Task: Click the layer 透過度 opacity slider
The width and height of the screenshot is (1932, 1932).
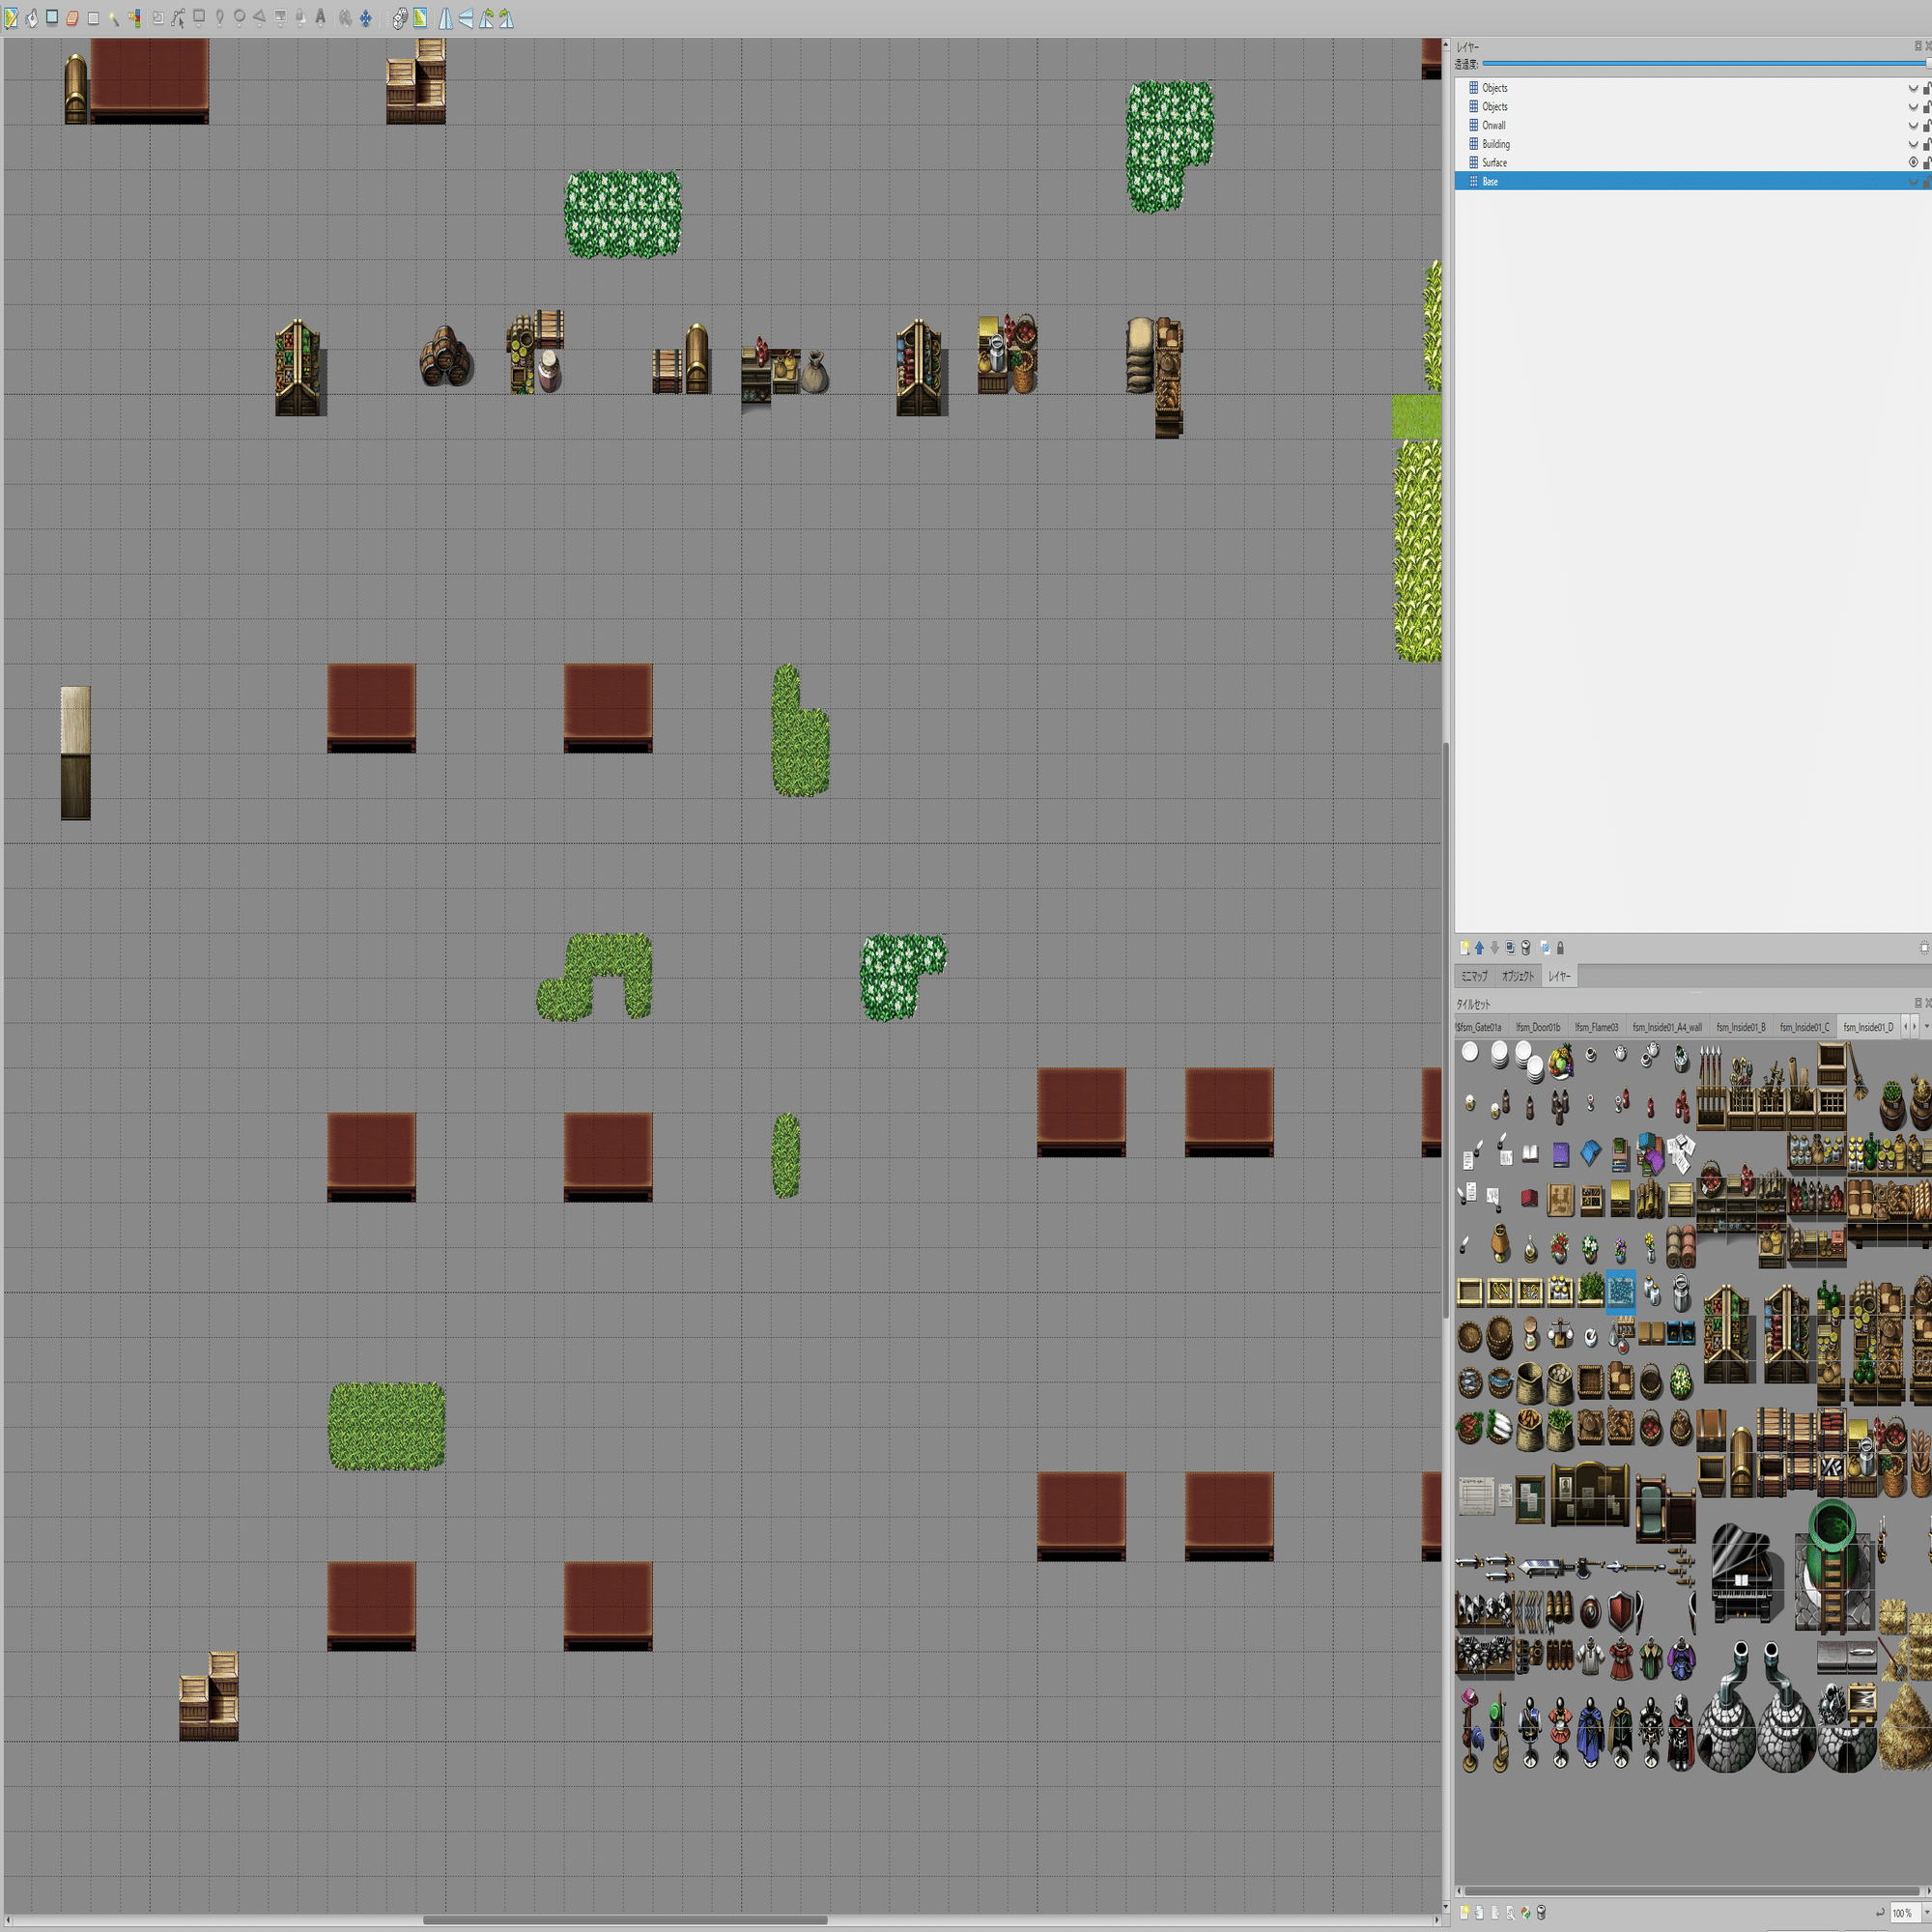Action: (1700, 64)
